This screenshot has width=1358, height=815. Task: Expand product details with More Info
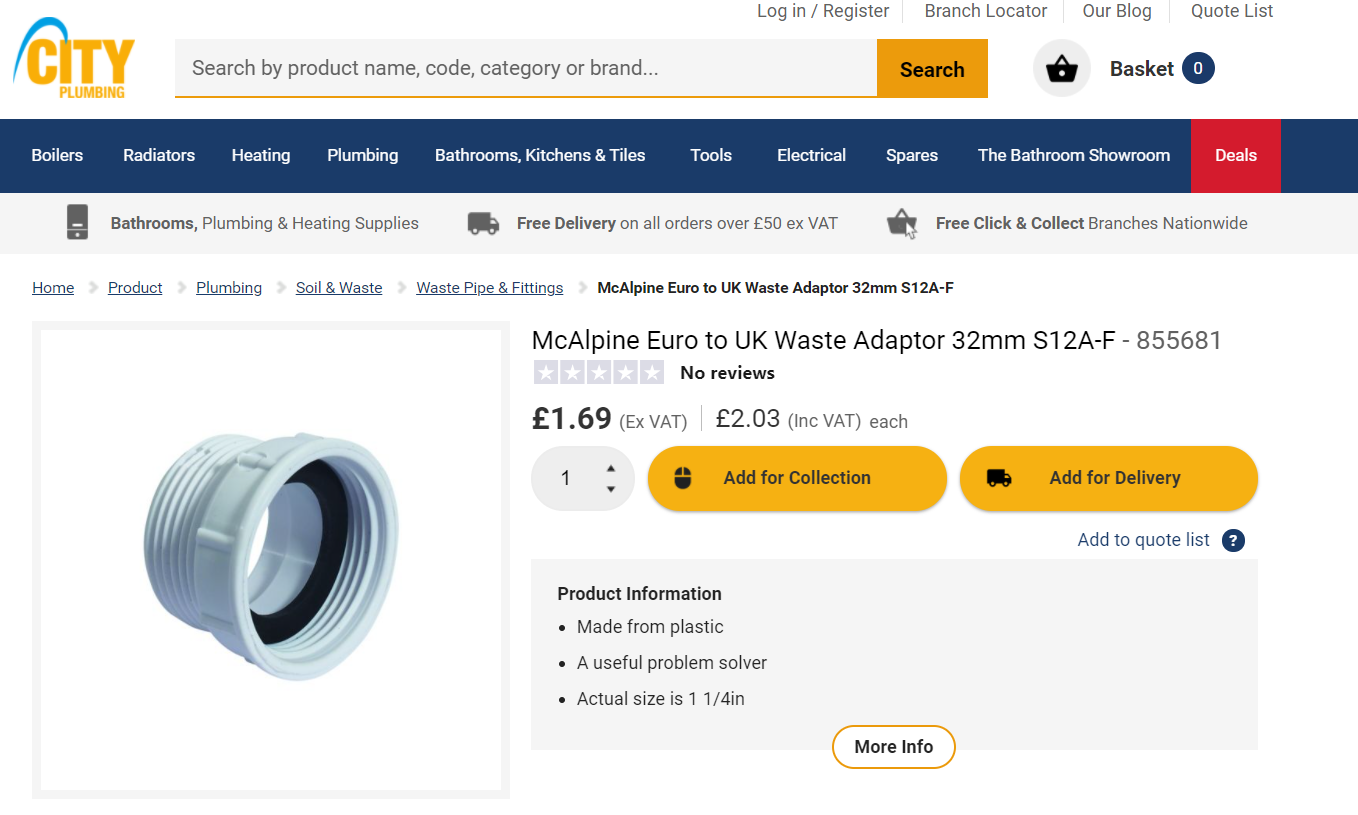tap(893, 747)
